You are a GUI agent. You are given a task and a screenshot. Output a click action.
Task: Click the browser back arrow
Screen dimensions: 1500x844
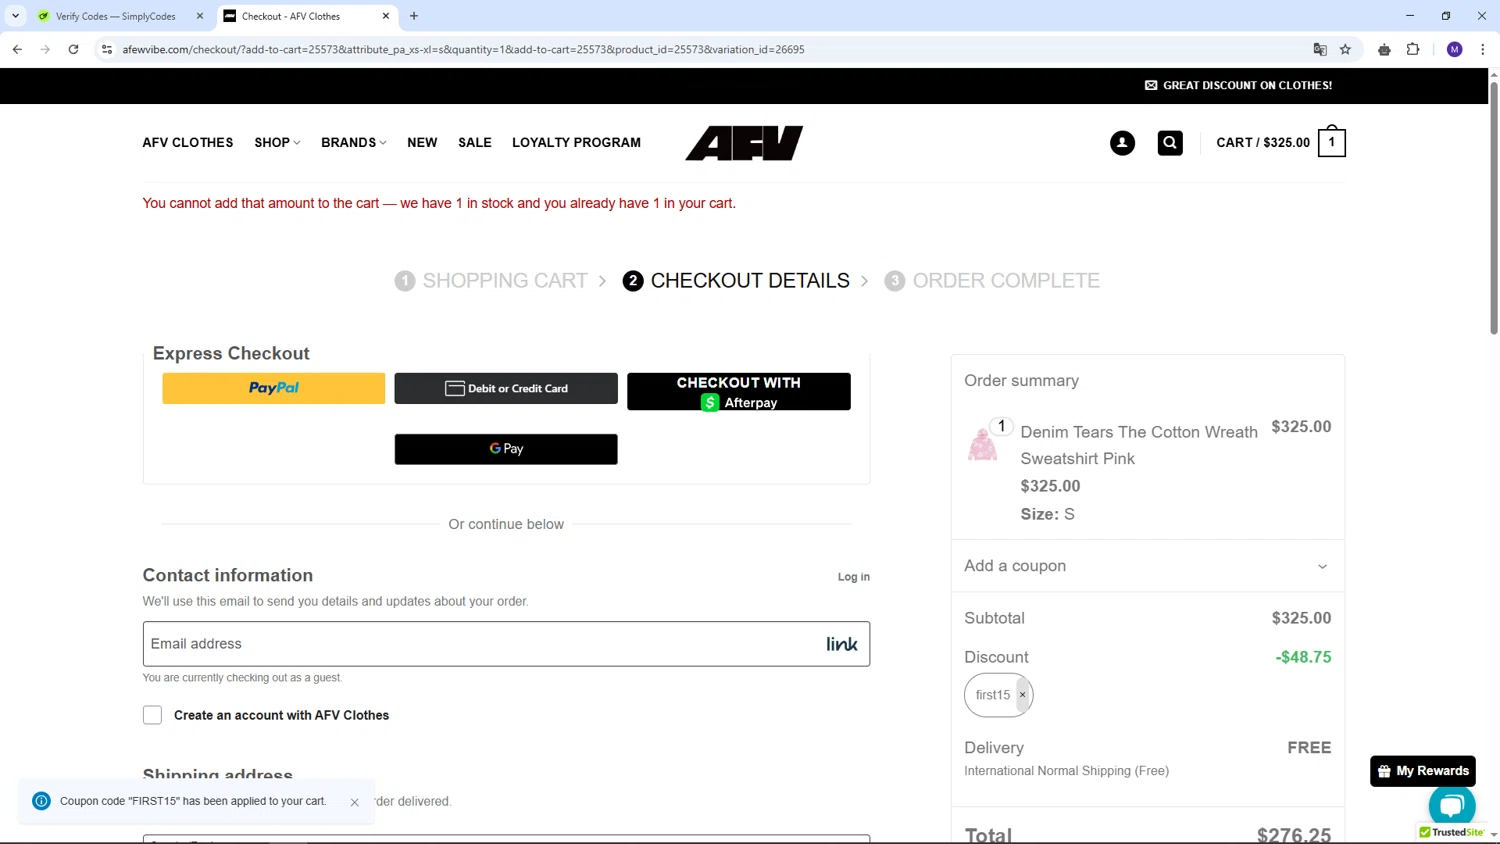(x=17, y=49)
